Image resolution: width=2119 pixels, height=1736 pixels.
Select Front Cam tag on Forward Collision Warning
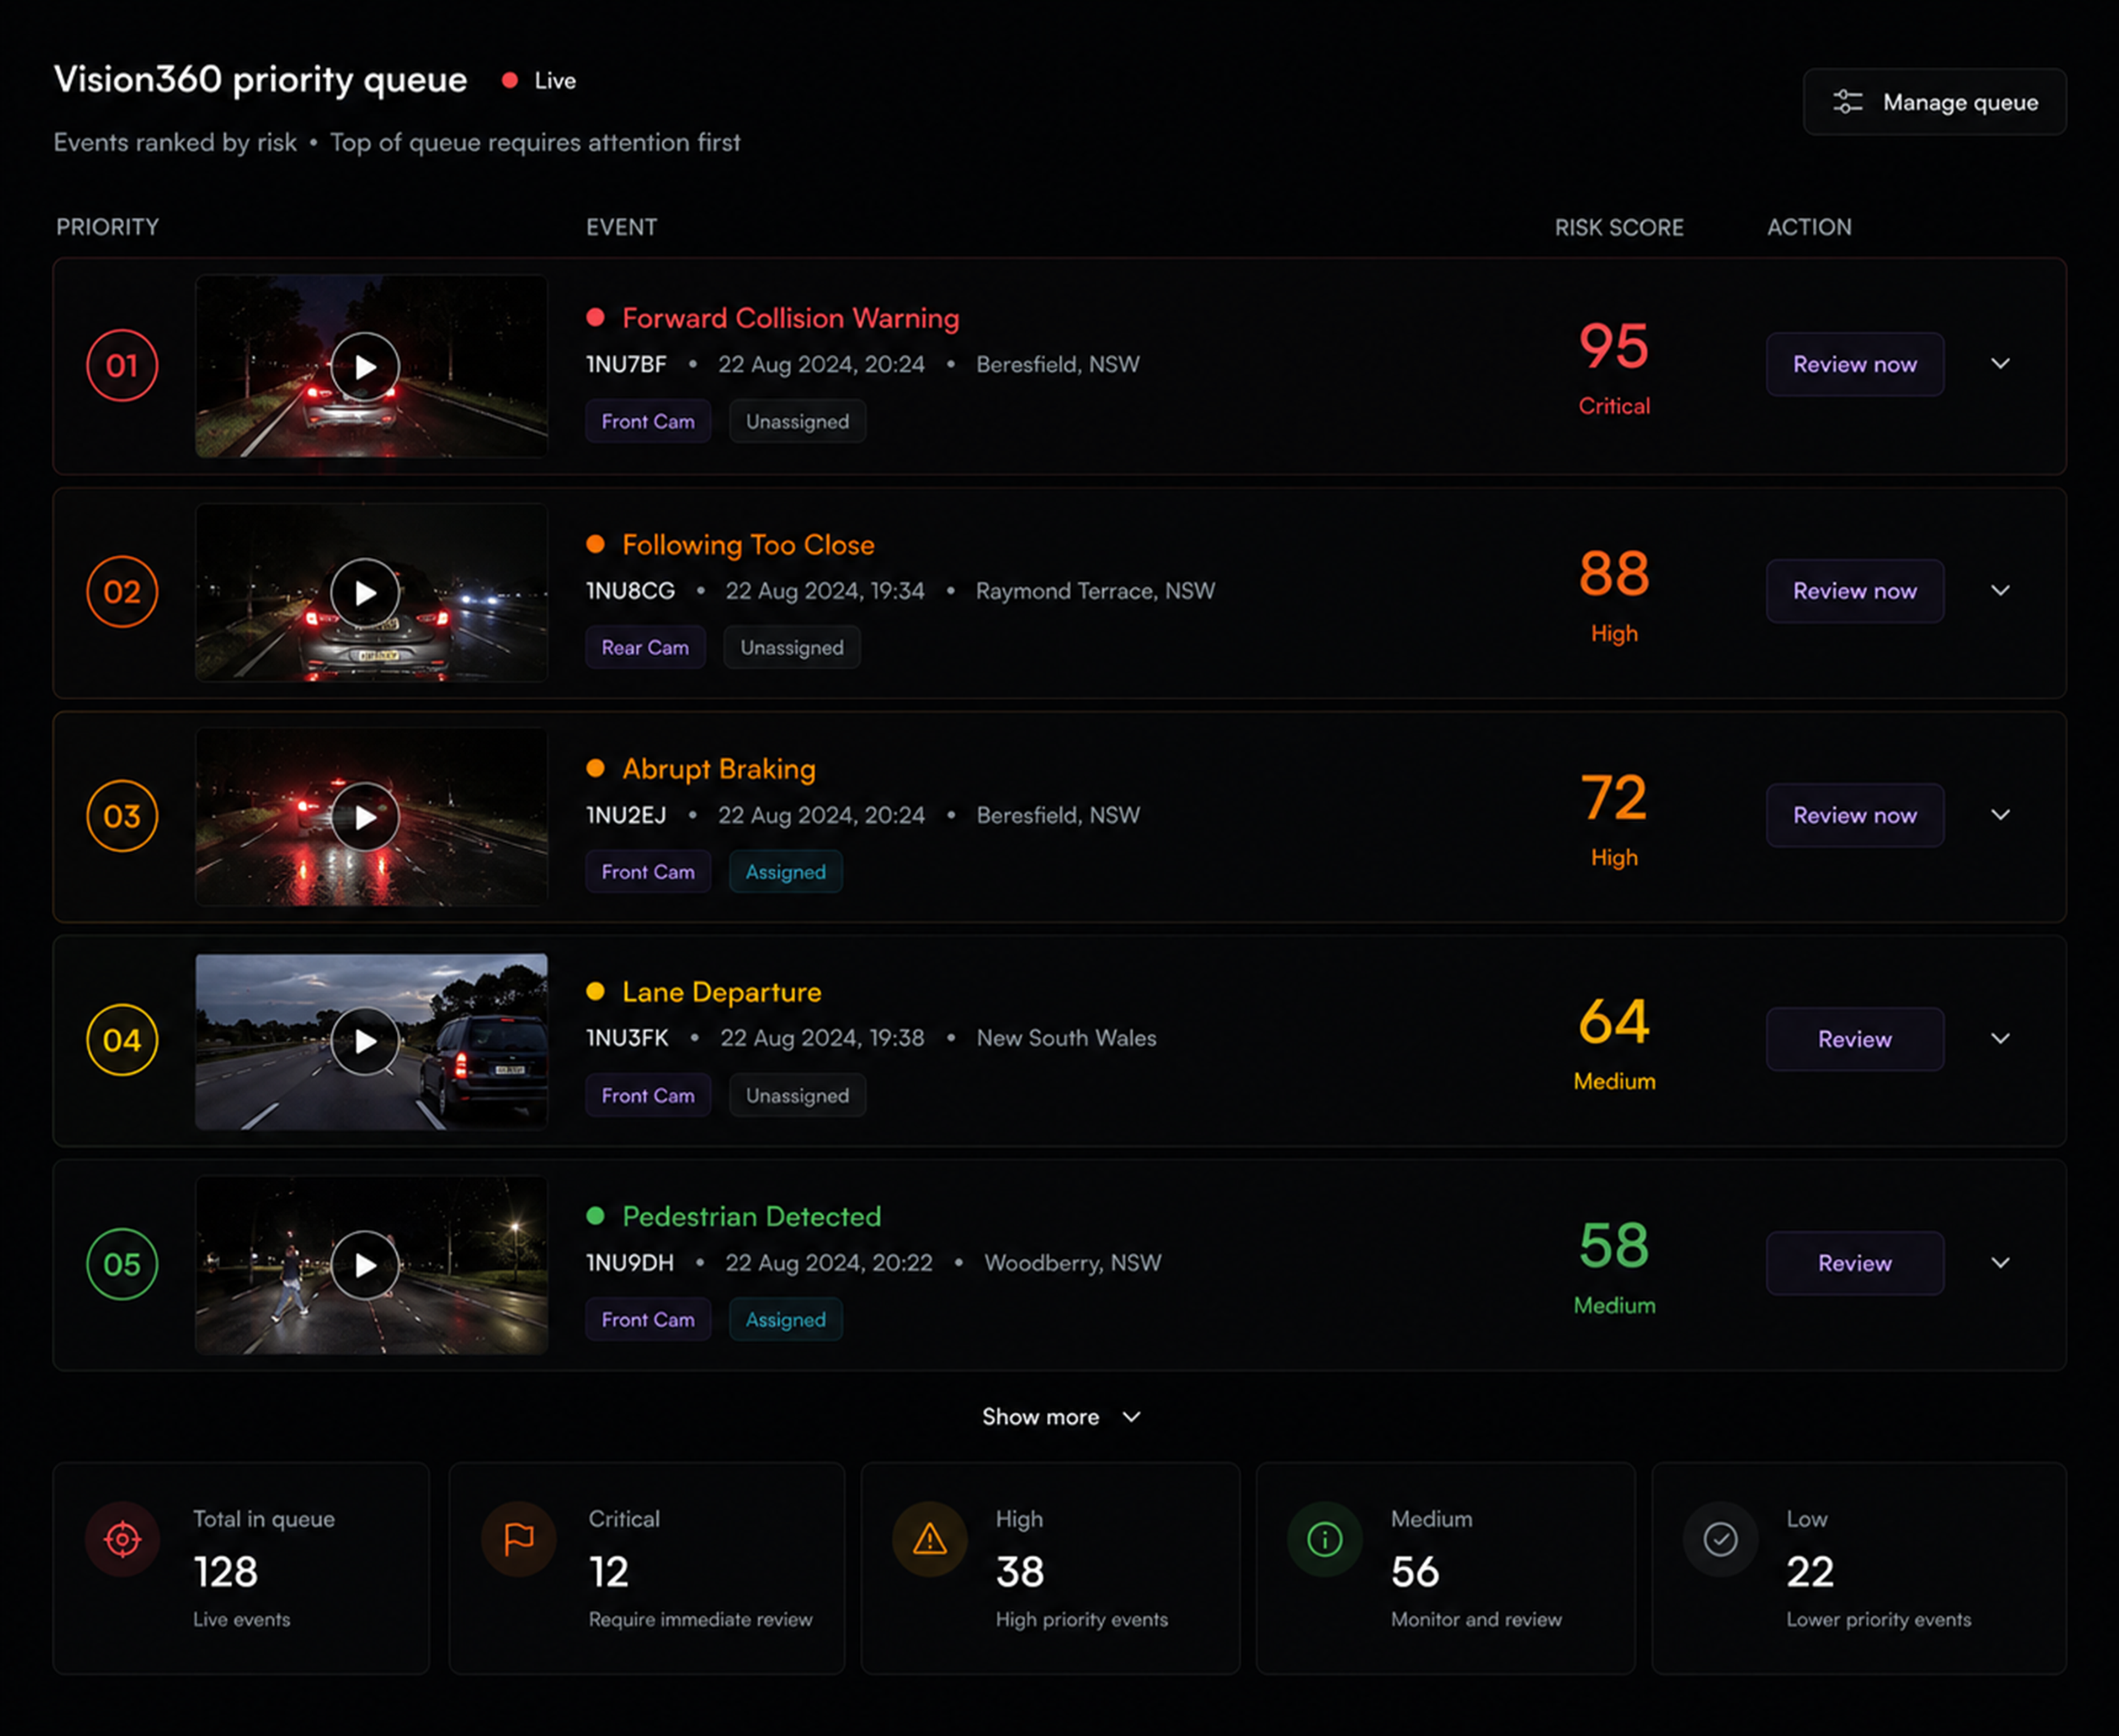coord(648,421)
